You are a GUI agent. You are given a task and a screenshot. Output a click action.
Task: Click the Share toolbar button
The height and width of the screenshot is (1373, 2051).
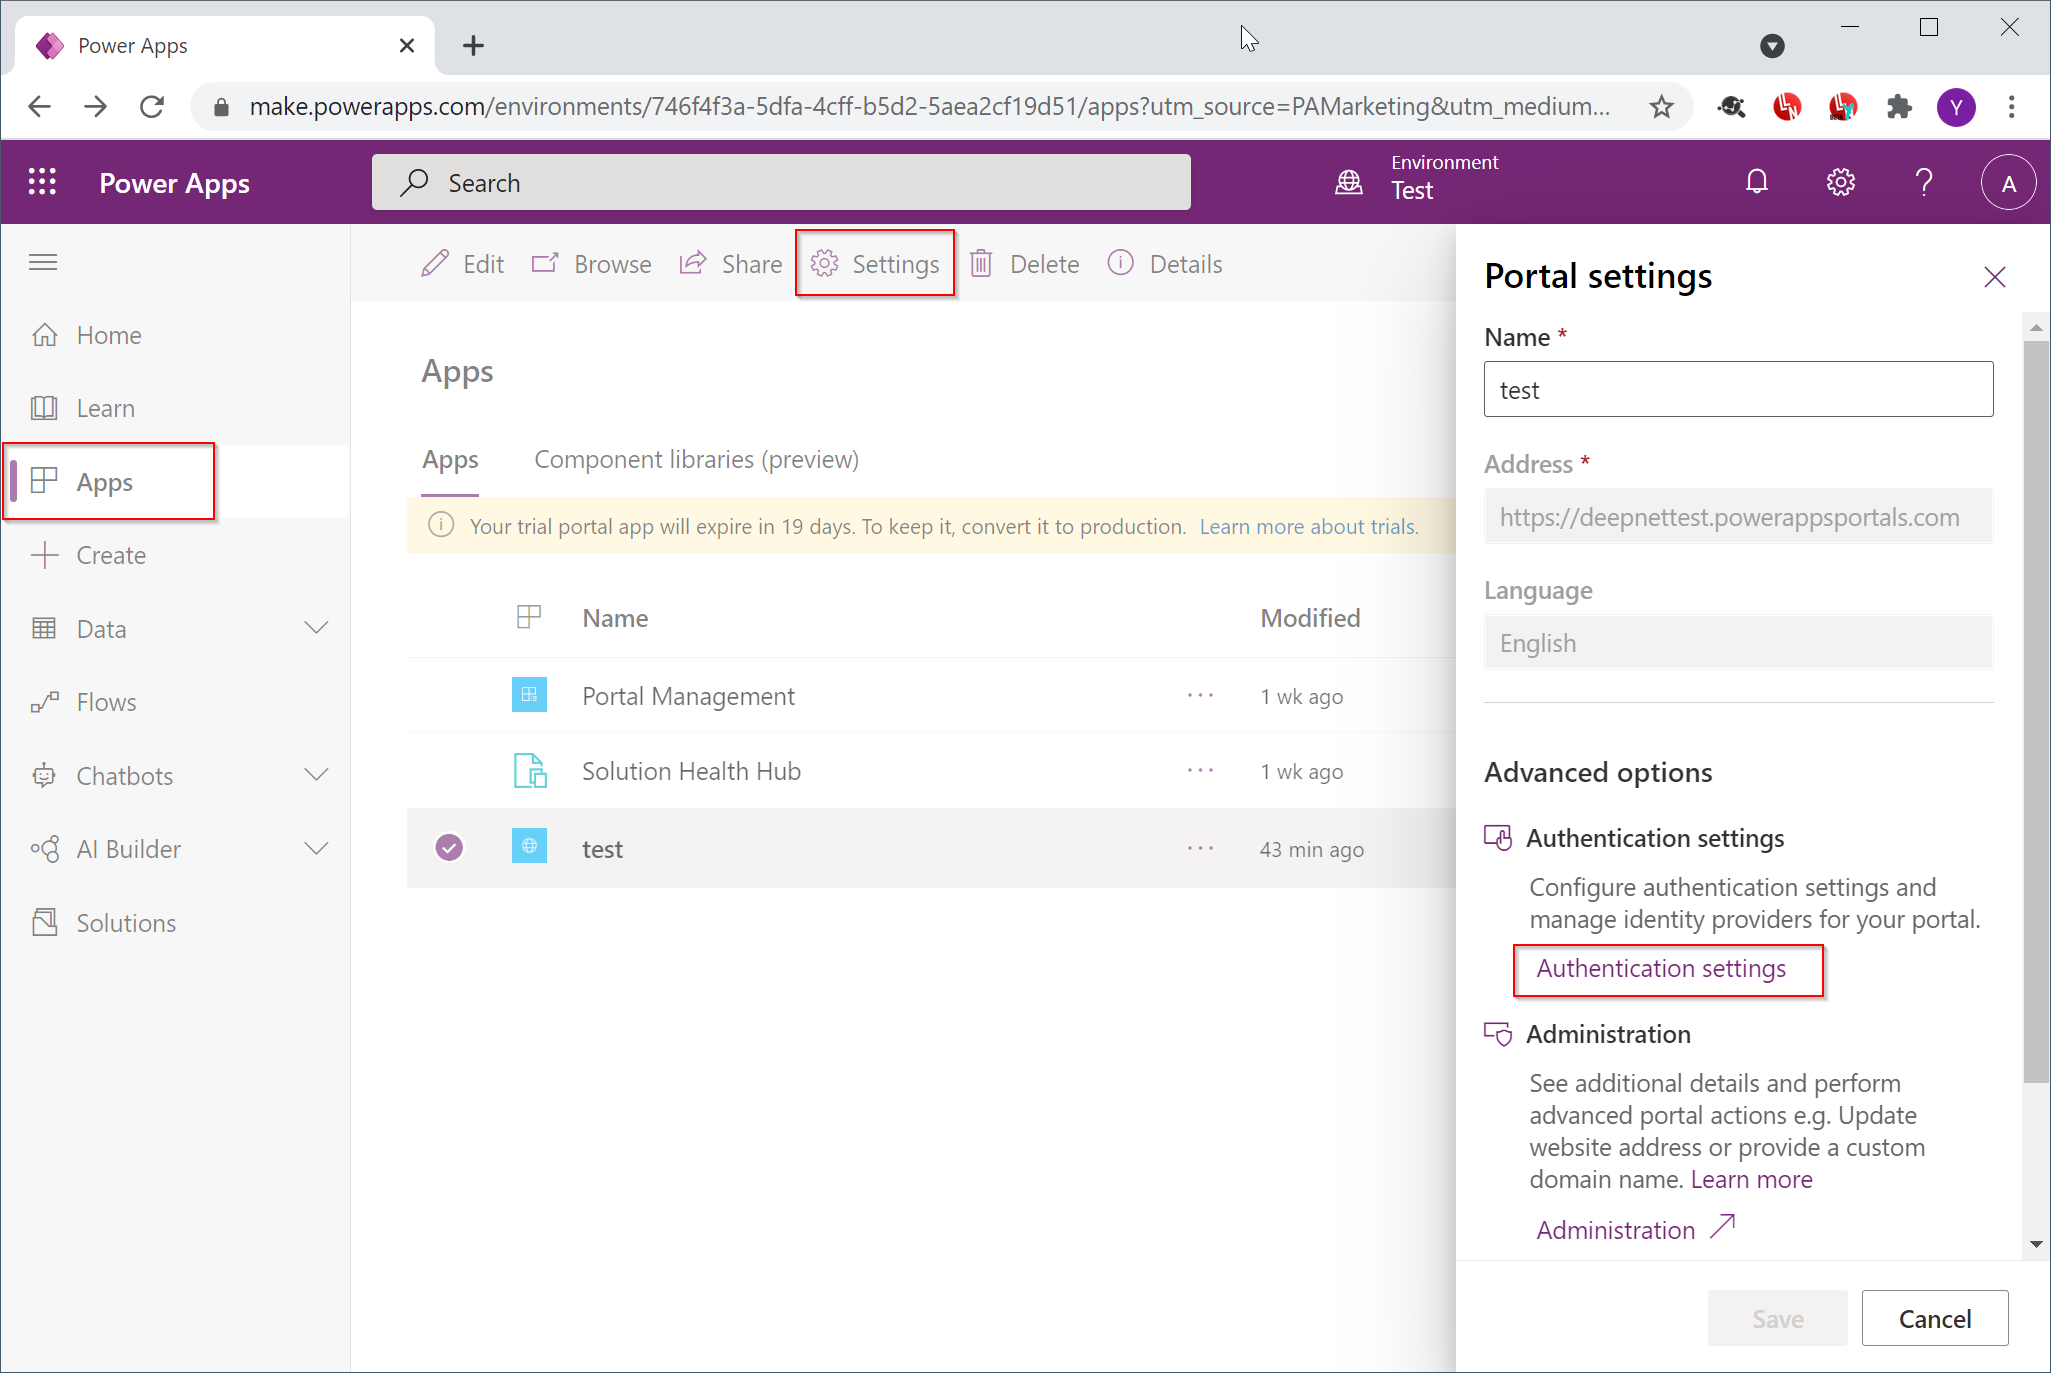[x=731, y=264]
